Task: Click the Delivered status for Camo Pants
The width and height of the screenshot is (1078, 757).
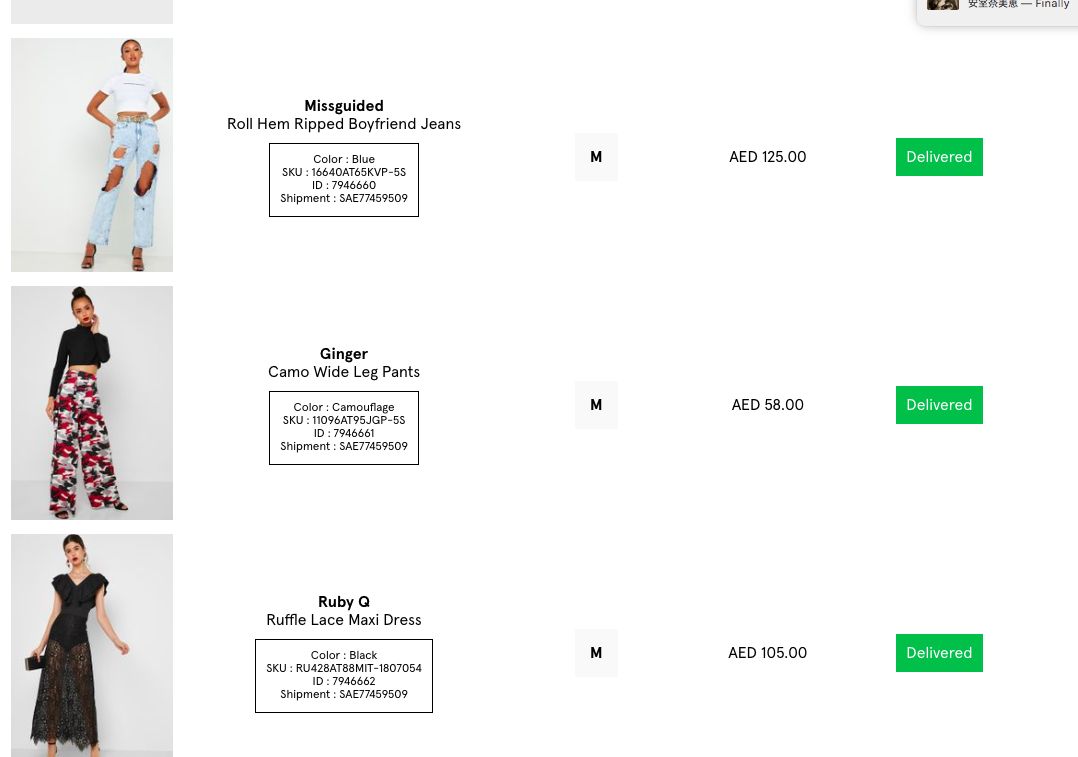Action: [939, 405]
